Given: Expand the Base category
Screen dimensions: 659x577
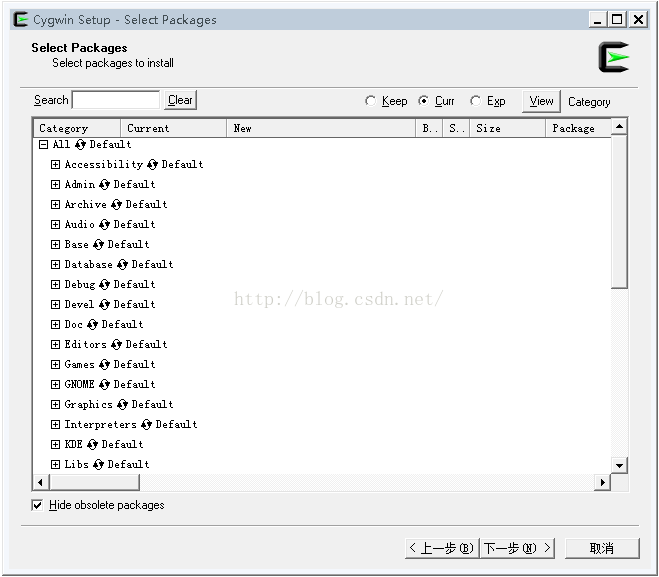Looking at the screenshot, I should pos(55,245).
